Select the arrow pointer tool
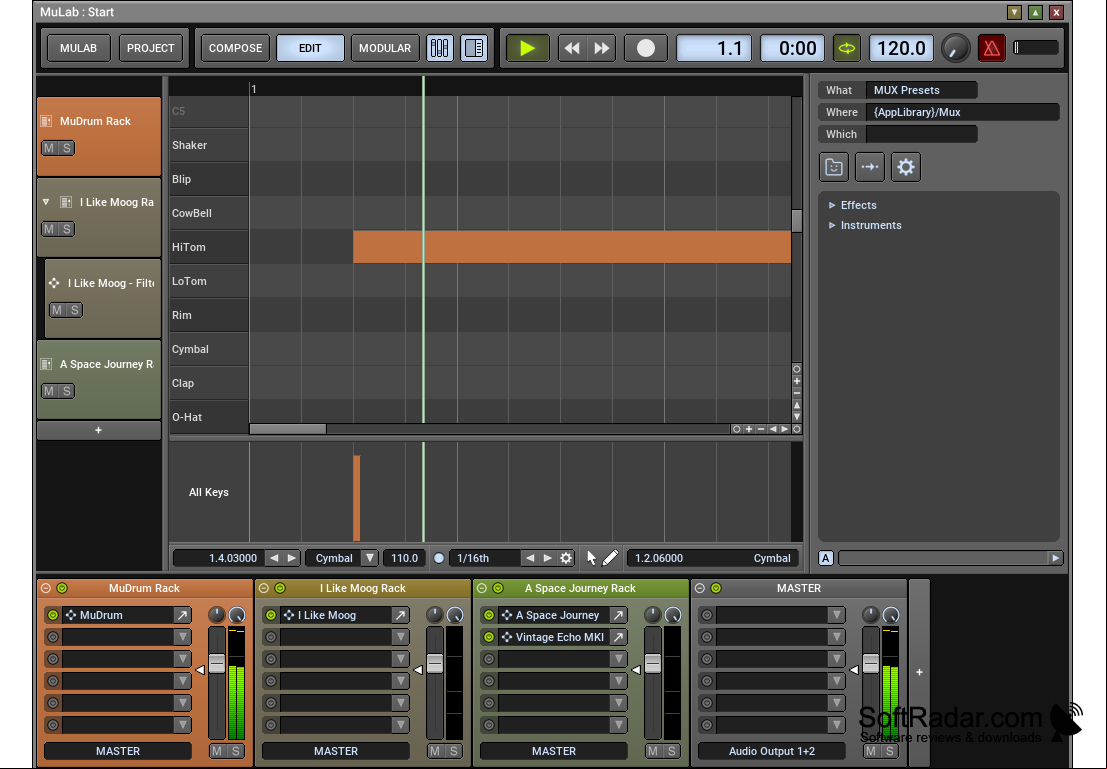This screenshot has height=769, width=1107. click(x=592, y=558)
